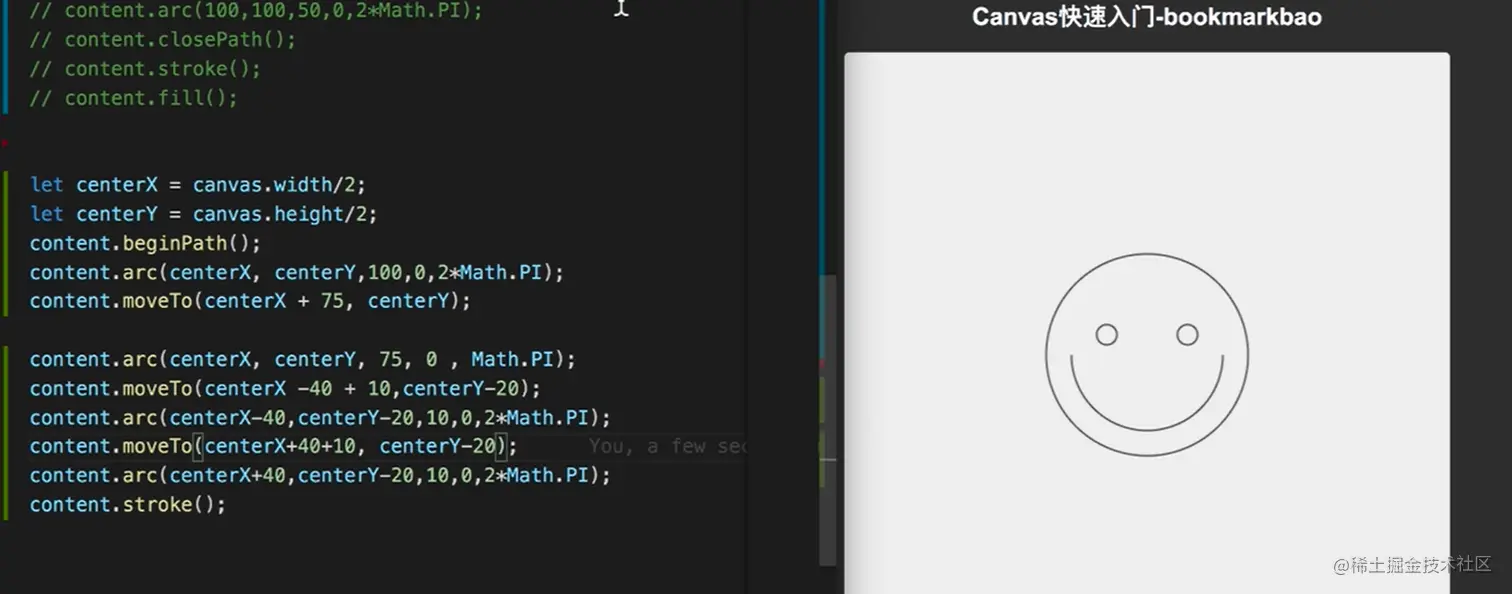Click the Canvas快速入门-bookmarkbao page heading
Image resolution: width=1512 pixels, height=594 pixels.
pos(1147,17)
